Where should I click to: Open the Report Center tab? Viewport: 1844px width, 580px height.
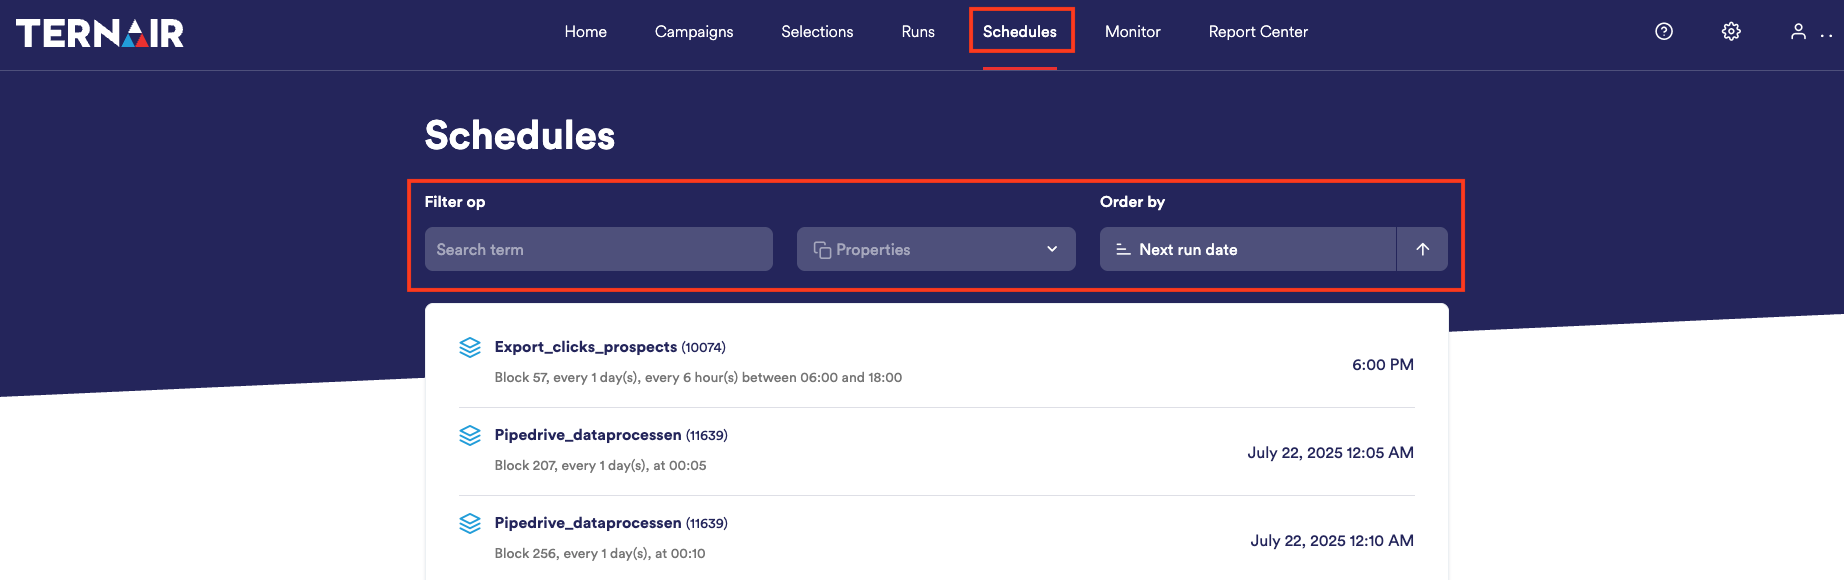tap(1258, 32)
